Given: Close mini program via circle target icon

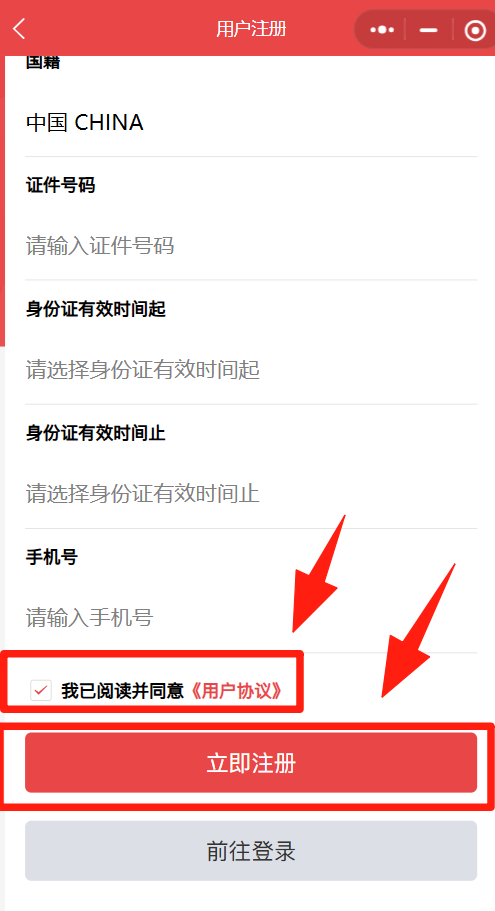Looking at the screenshot, I should pyautogui.click(x=475, y=30).
